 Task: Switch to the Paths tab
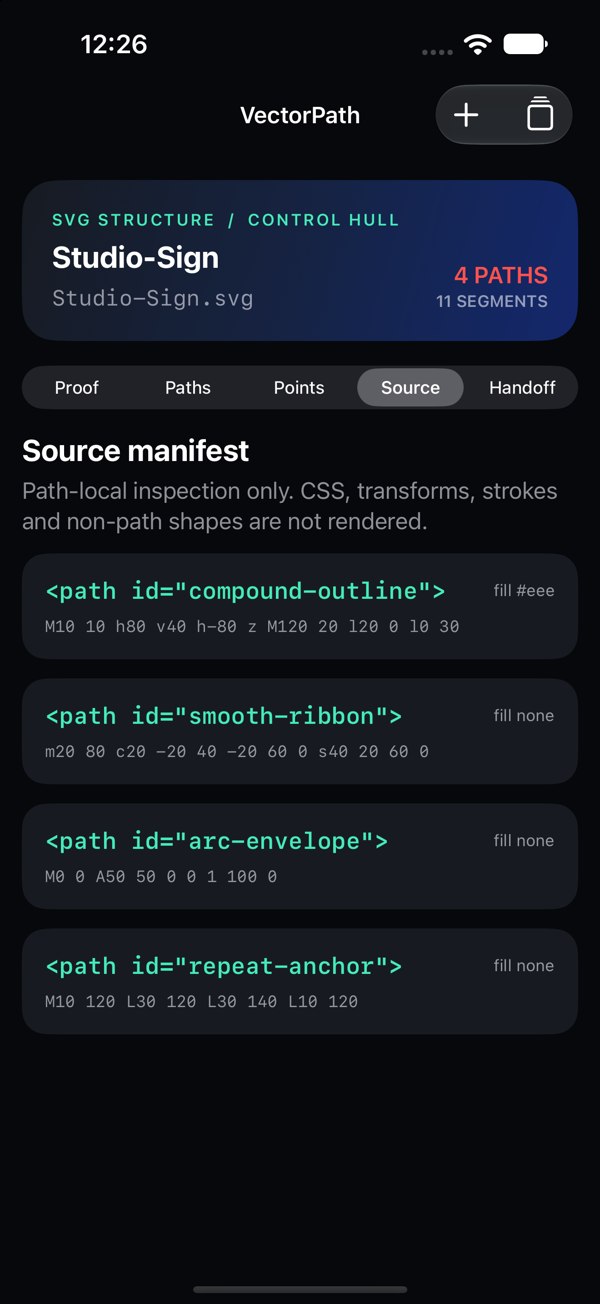[x=188, y=388]
